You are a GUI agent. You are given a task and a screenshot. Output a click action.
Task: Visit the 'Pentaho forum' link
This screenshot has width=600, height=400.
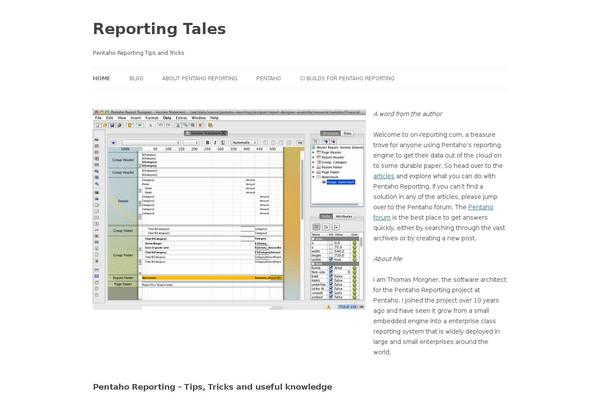481,207
